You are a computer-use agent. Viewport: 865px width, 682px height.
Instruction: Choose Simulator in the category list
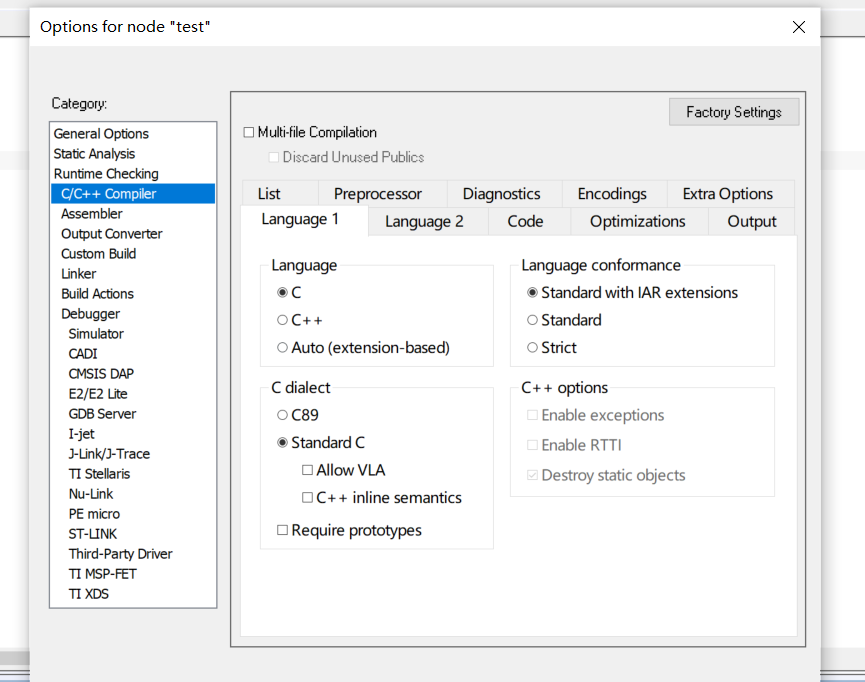[133, 334]
